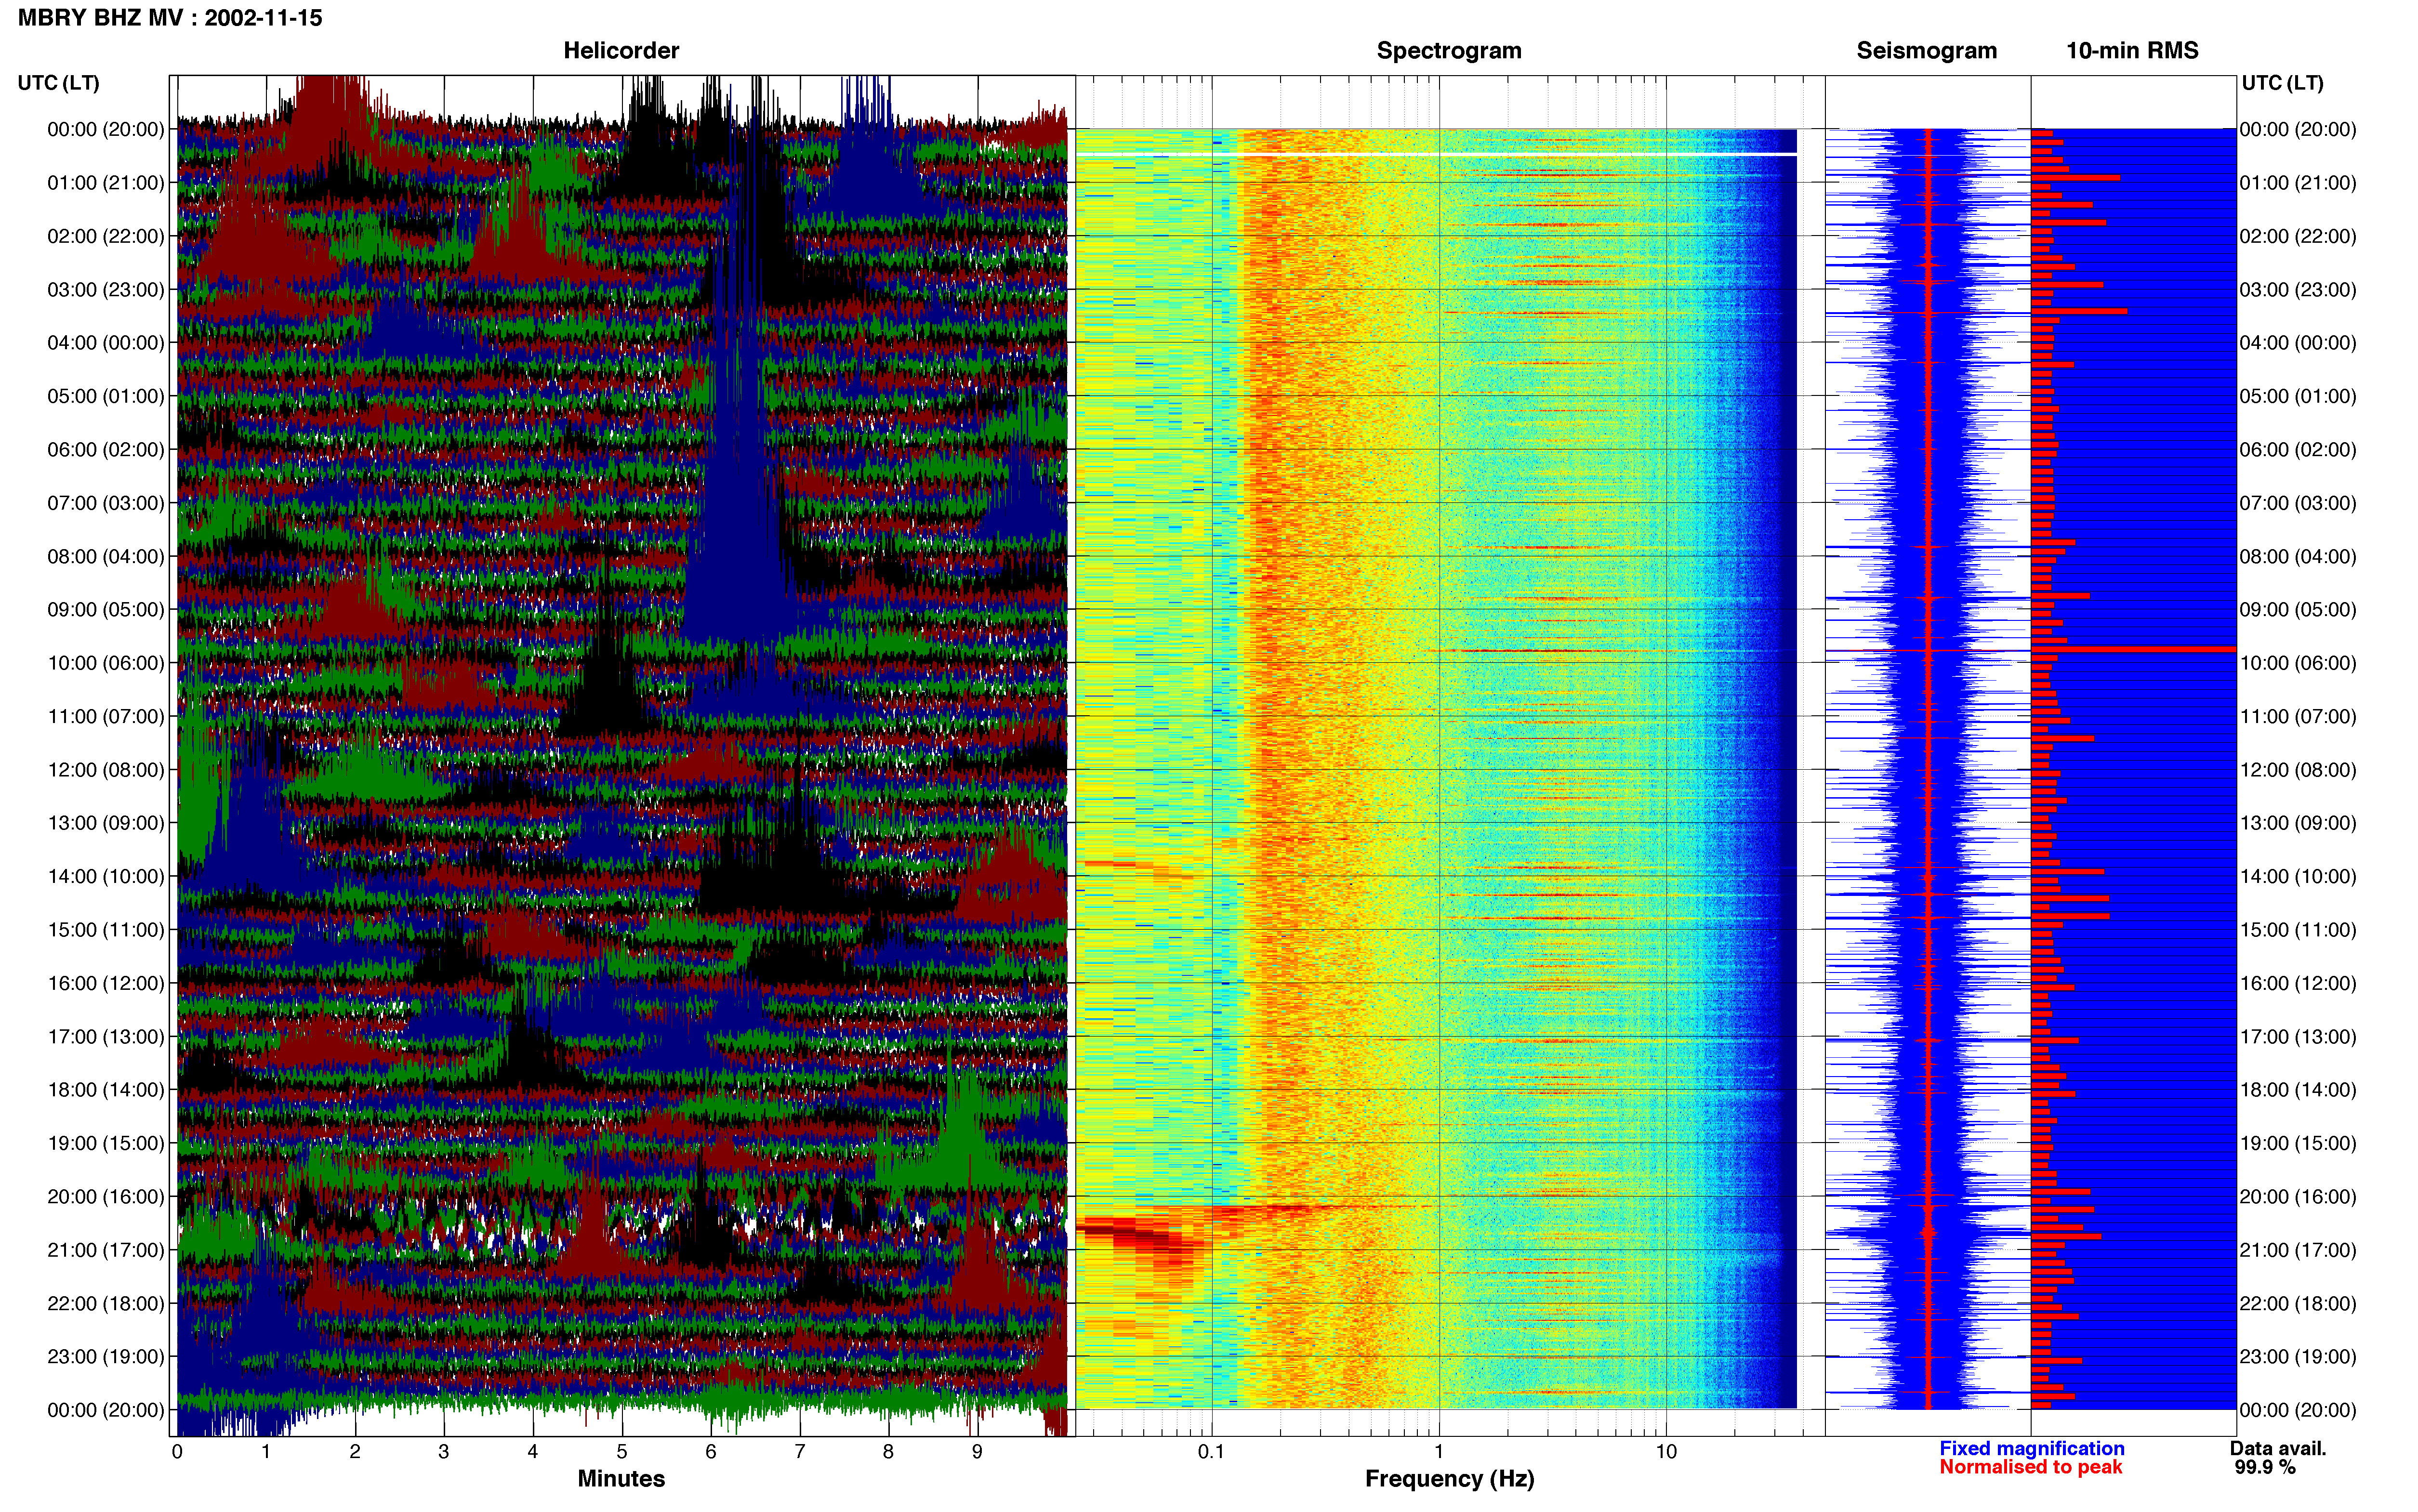Click the left time label '17:00 (13:00)'
Viewport: 2418px width, 1512px height.
pos(106,1037)
